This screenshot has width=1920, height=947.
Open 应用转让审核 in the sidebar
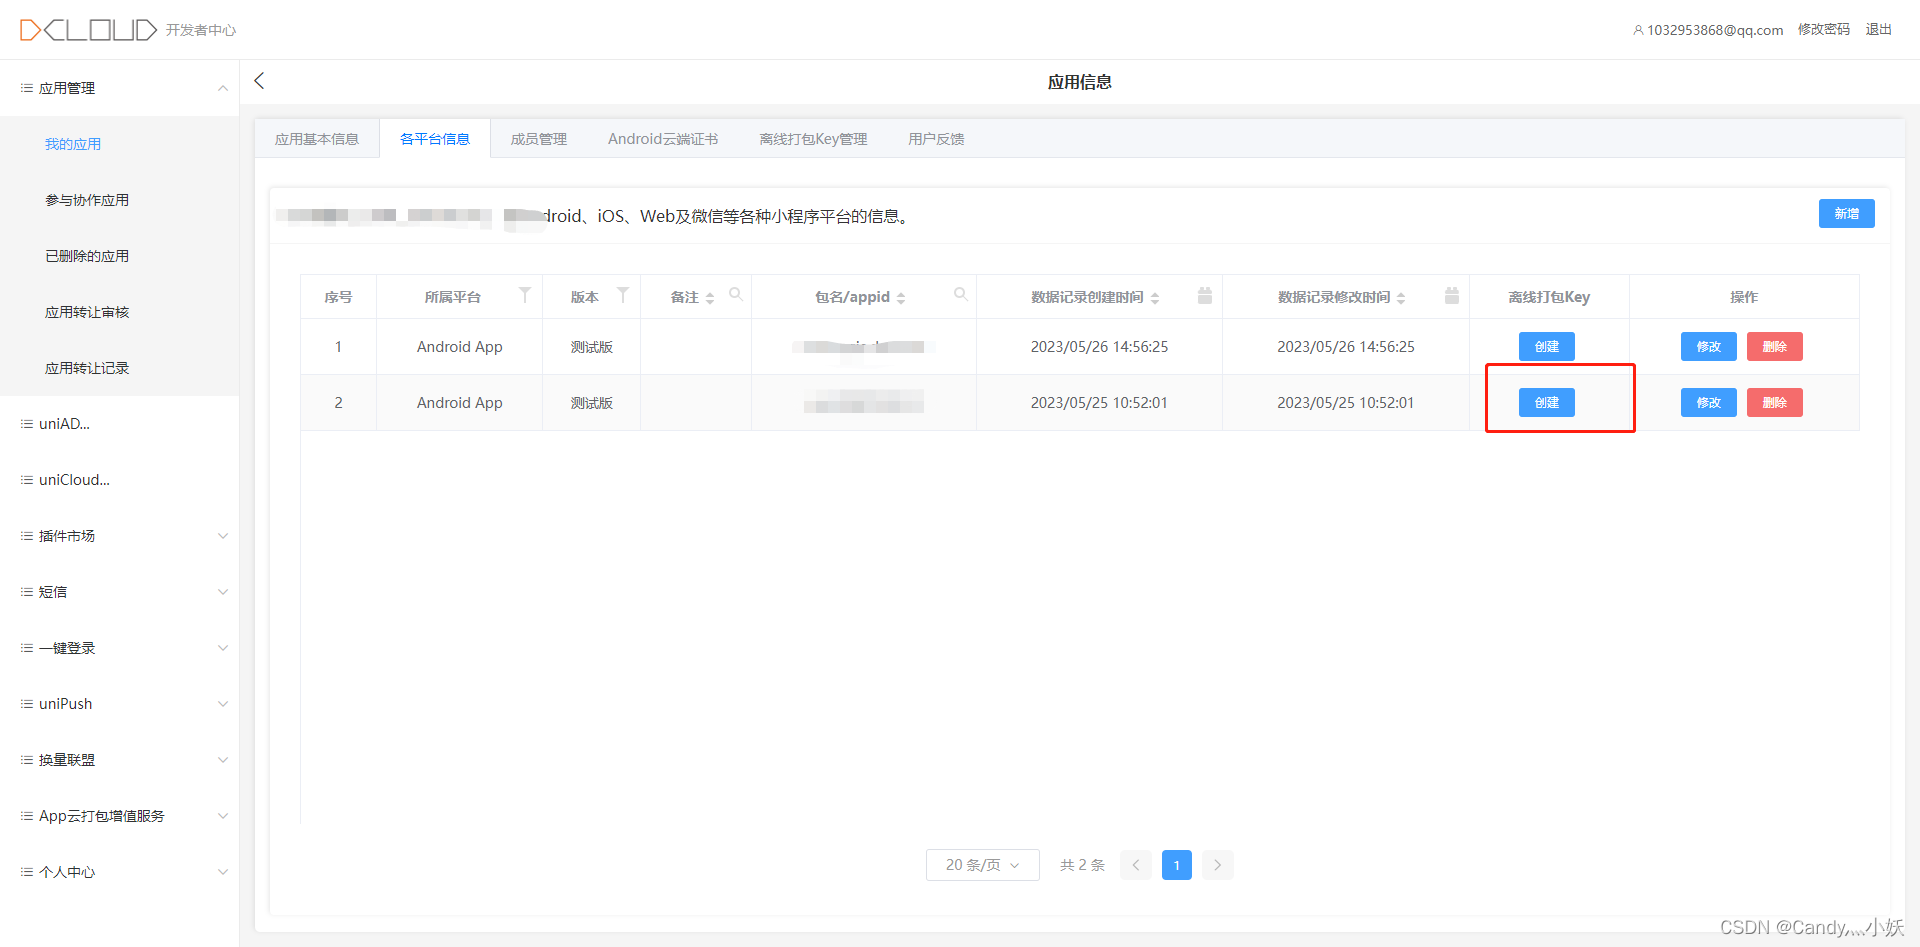pyautogui.click(x=120, y=312)
